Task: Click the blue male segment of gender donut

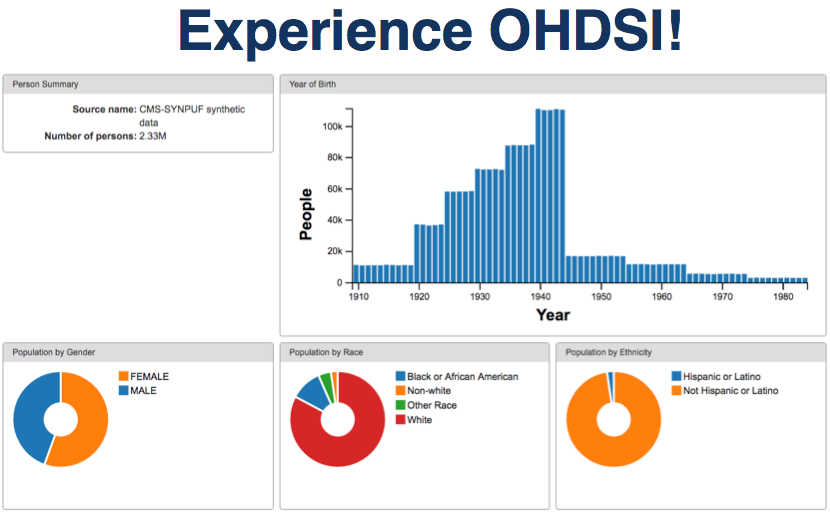Action: (x=28, y=412)
